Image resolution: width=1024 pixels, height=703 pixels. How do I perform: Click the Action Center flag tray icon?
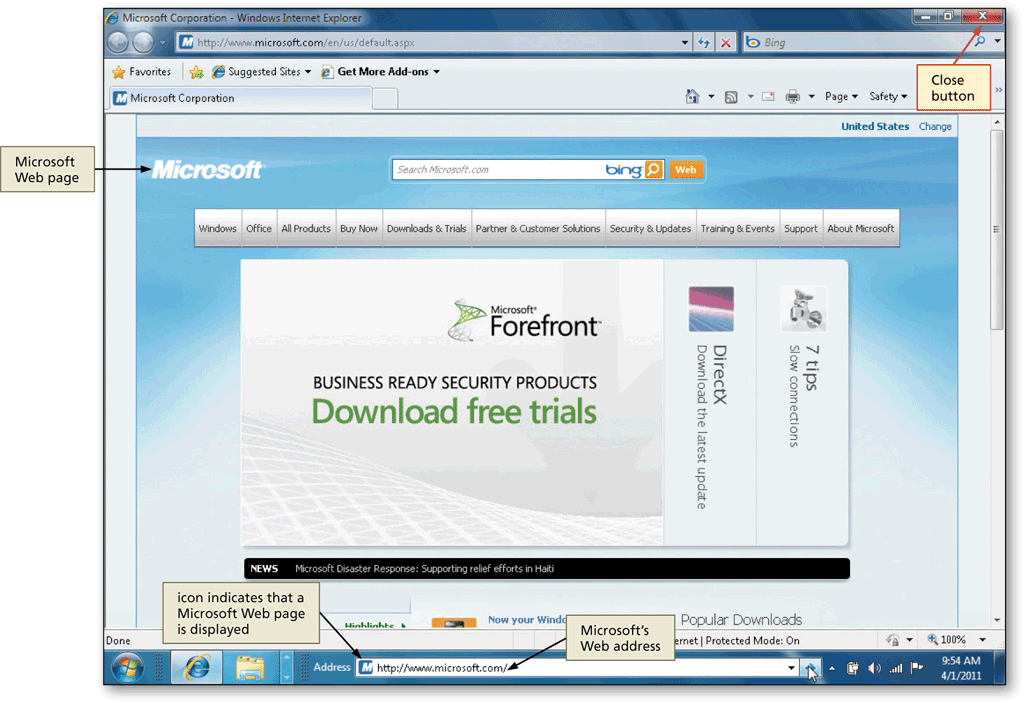(918, 668)
